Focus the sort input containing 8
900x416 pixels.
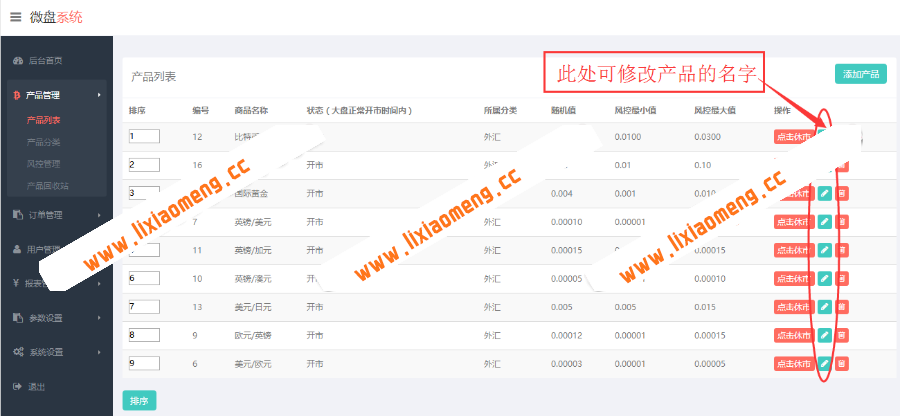tap(144, 335)
